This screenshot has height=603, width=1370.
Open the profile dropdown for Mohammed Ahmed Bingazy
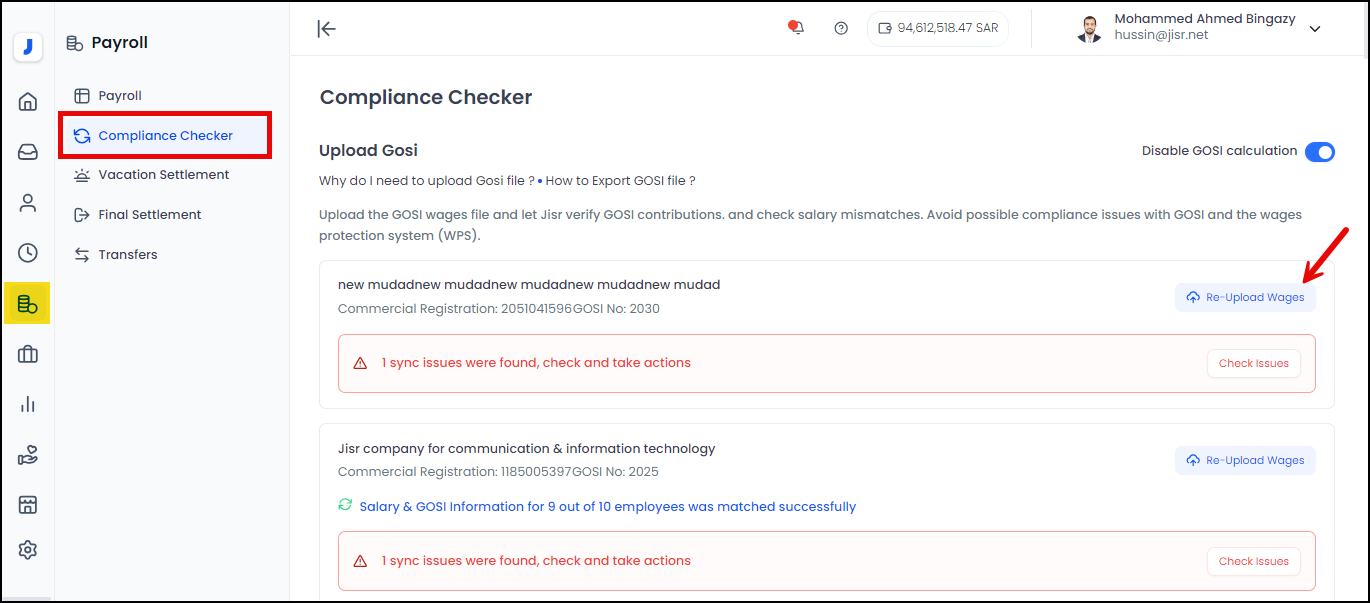point(1315,27)
